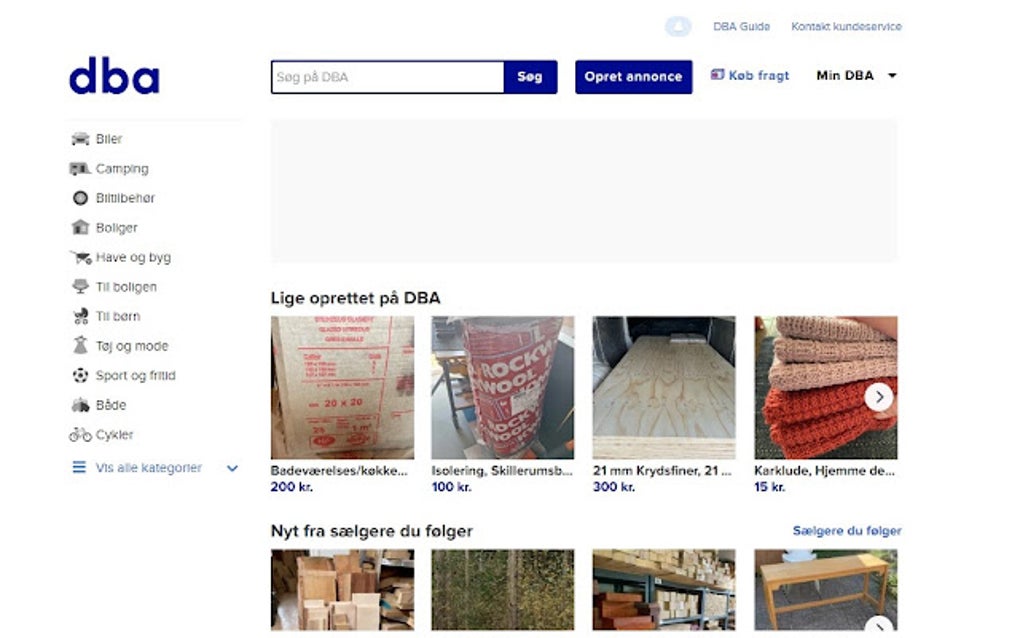Select the Camping caravan icon
1020x638 pixels.
(x=79, y=168)
